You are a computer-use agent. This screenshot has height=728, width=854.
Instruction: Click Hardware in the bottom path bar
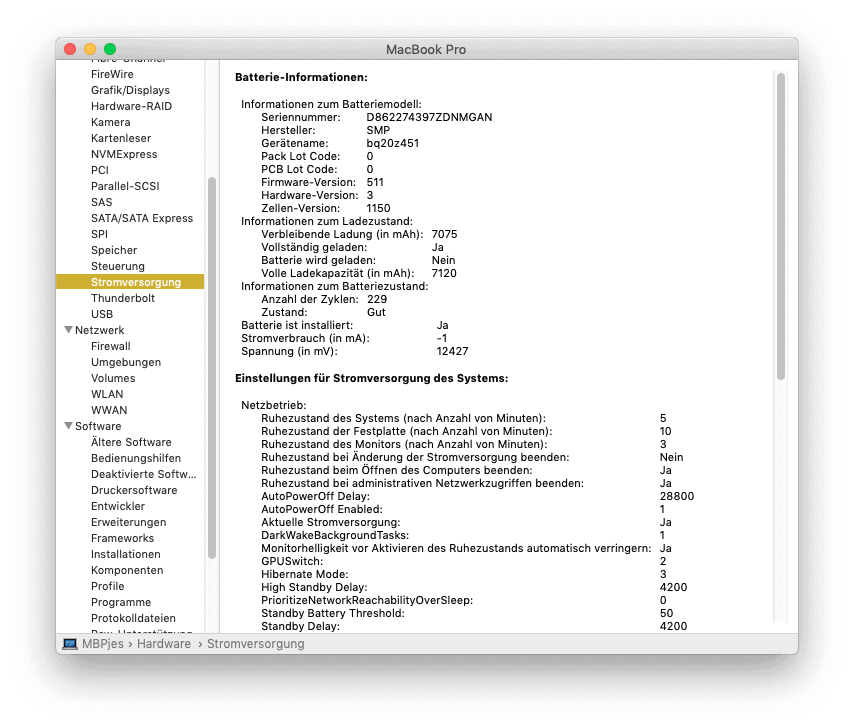(x=163, y=644)
